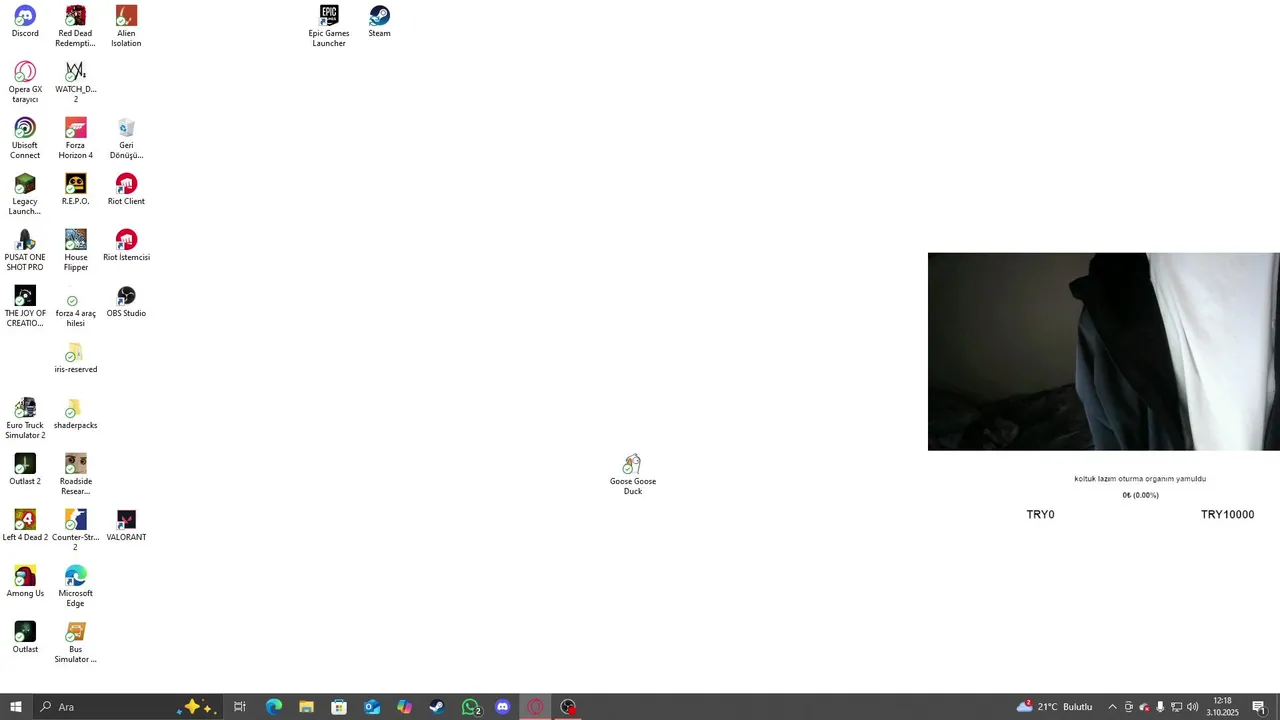Click the TRY10000 goal target label
Screen dimensions: 1280x720
1227,515
